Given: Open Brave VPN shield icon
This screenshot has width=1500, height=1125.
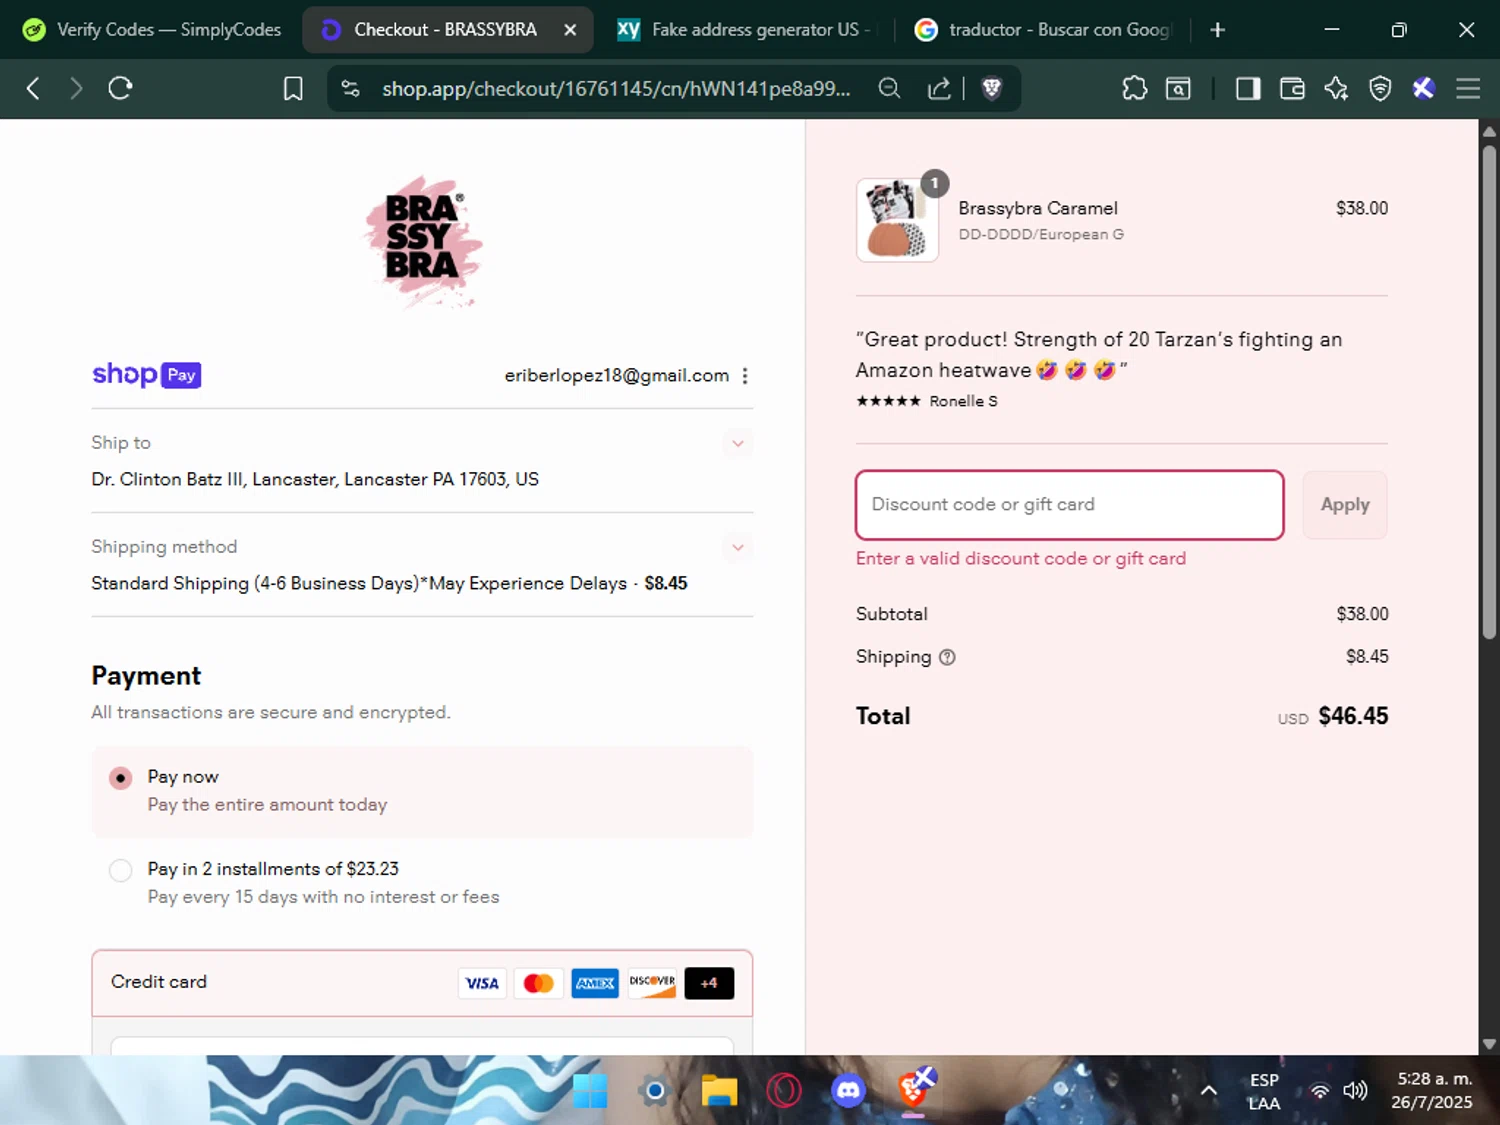Looking at the screenshot, I should [1380, 89].
